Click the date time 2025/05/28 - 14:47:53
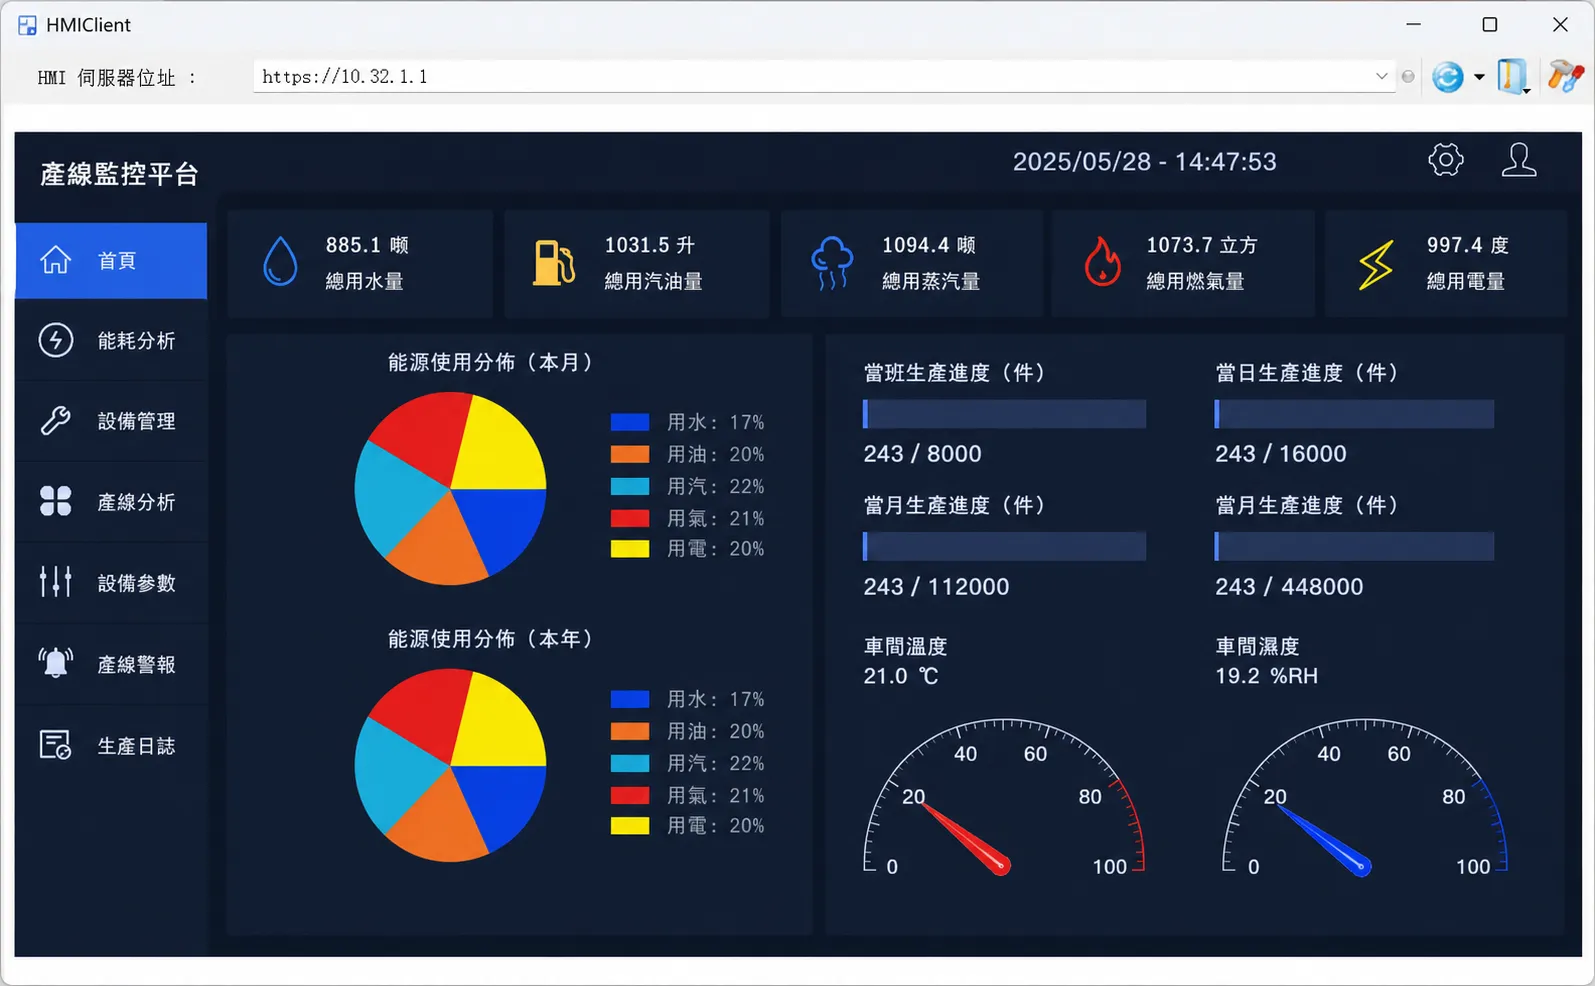The height and width of the screenshot is (986, 1595). [1144, 162]
